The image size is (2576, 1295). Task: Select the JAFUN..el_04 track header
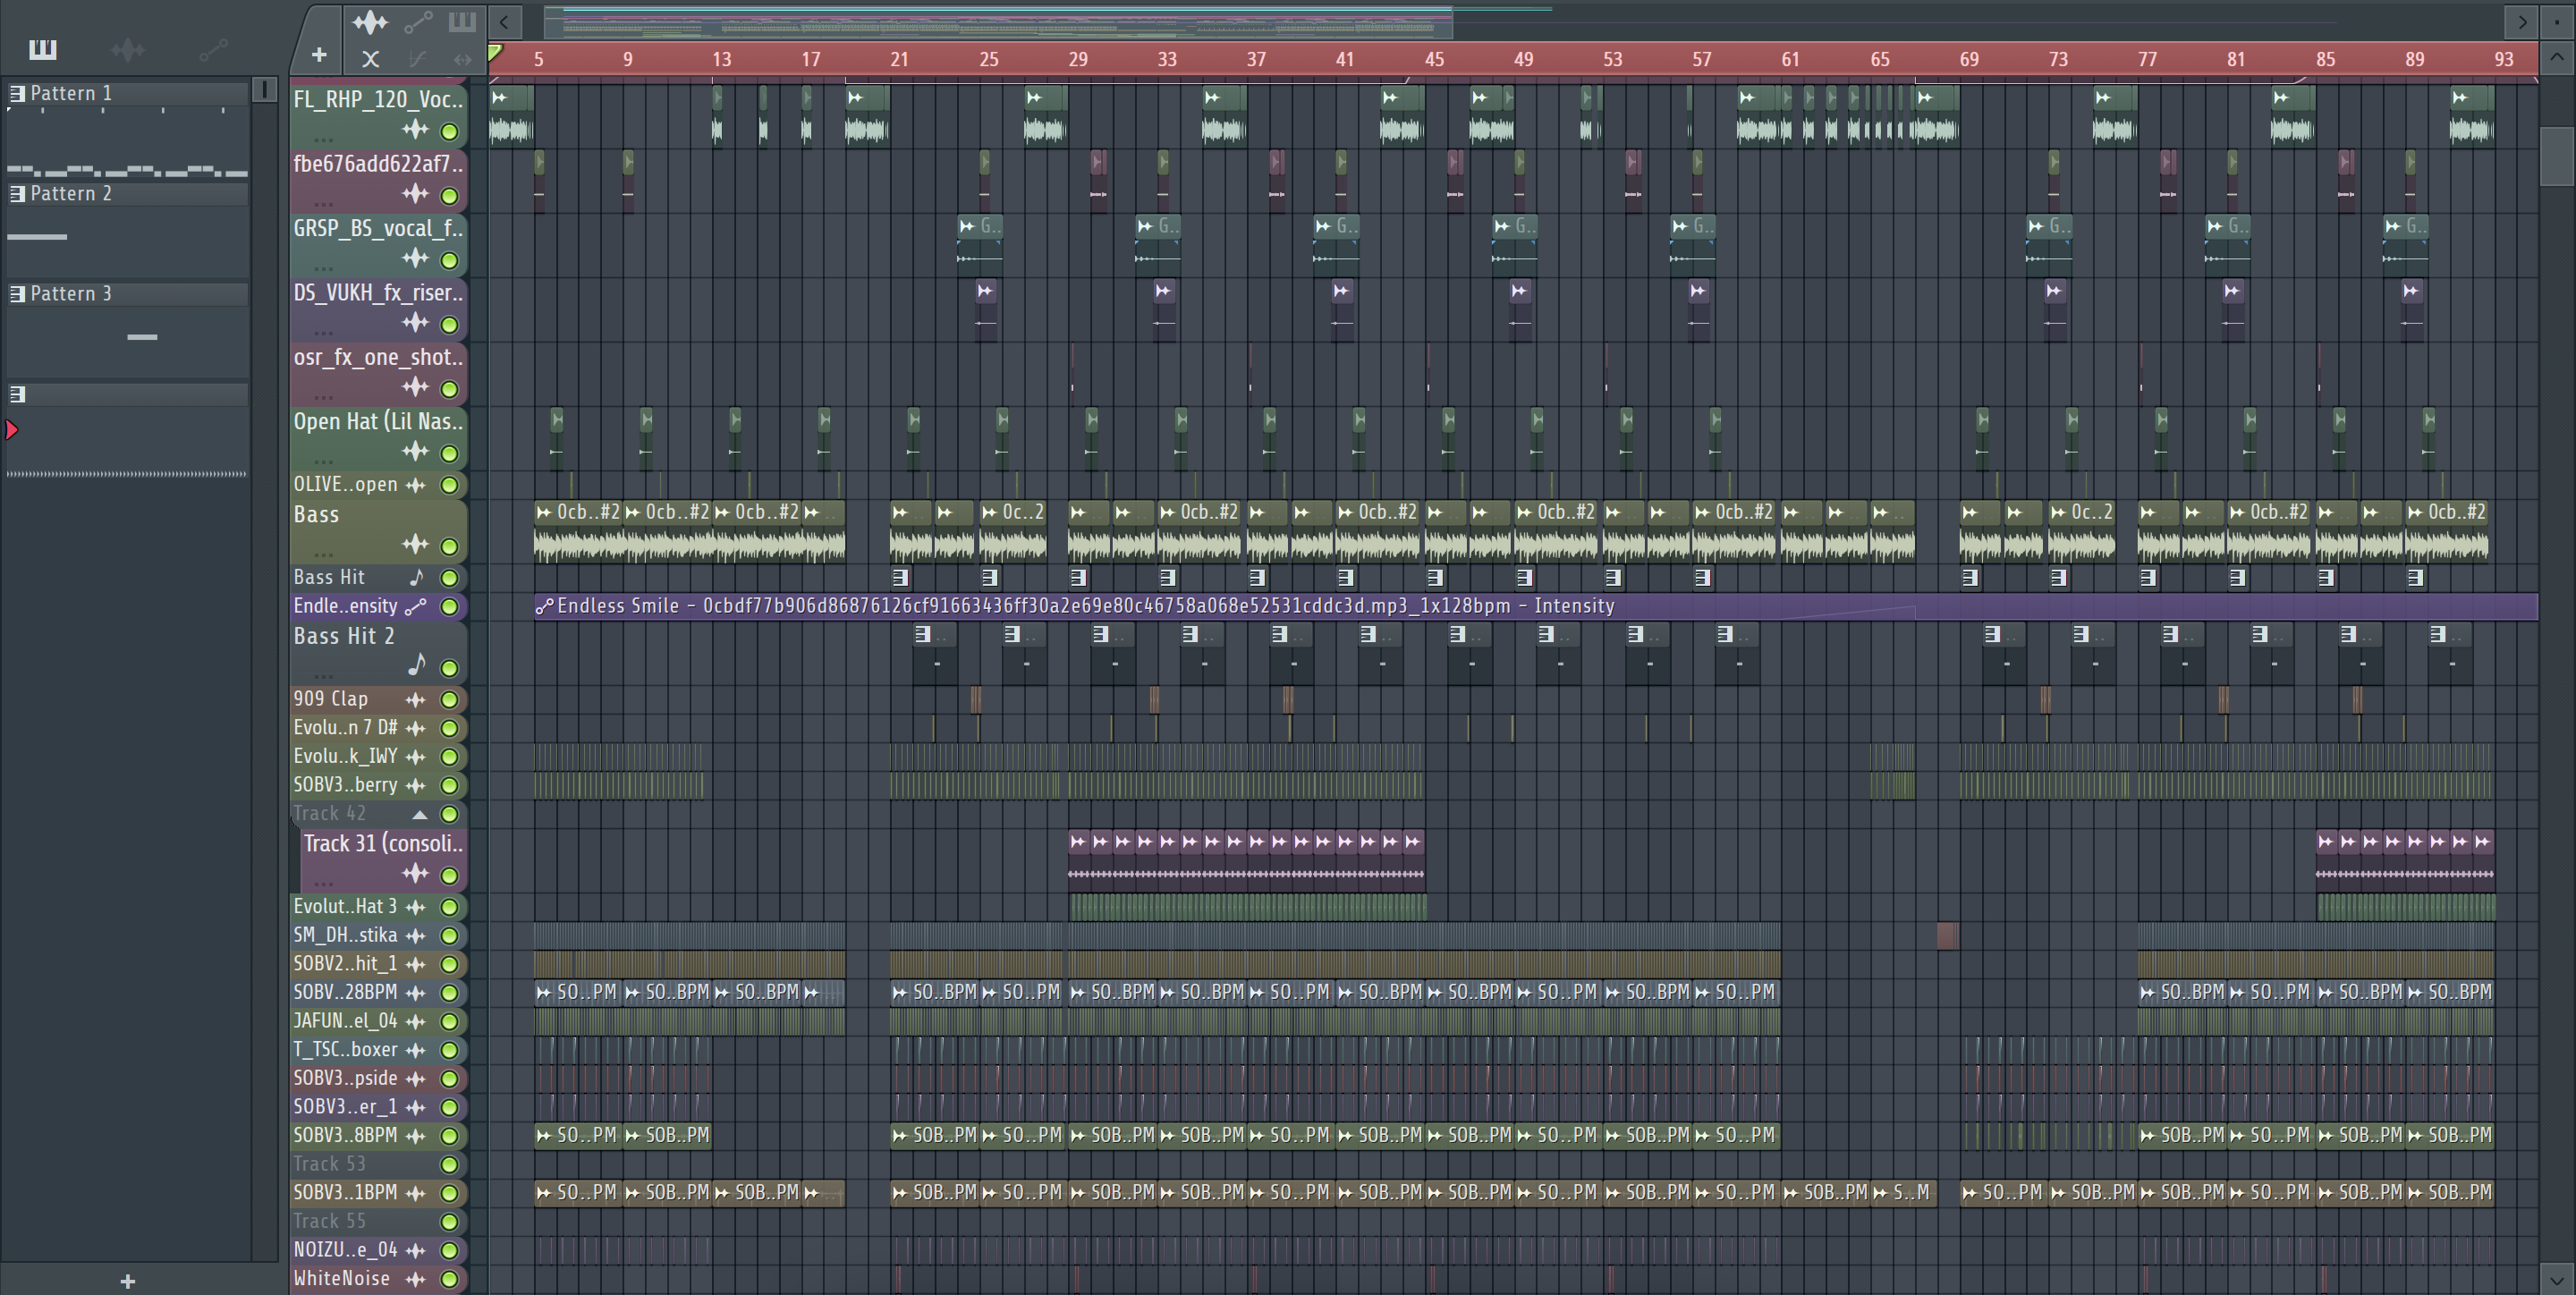(378, 1022)
